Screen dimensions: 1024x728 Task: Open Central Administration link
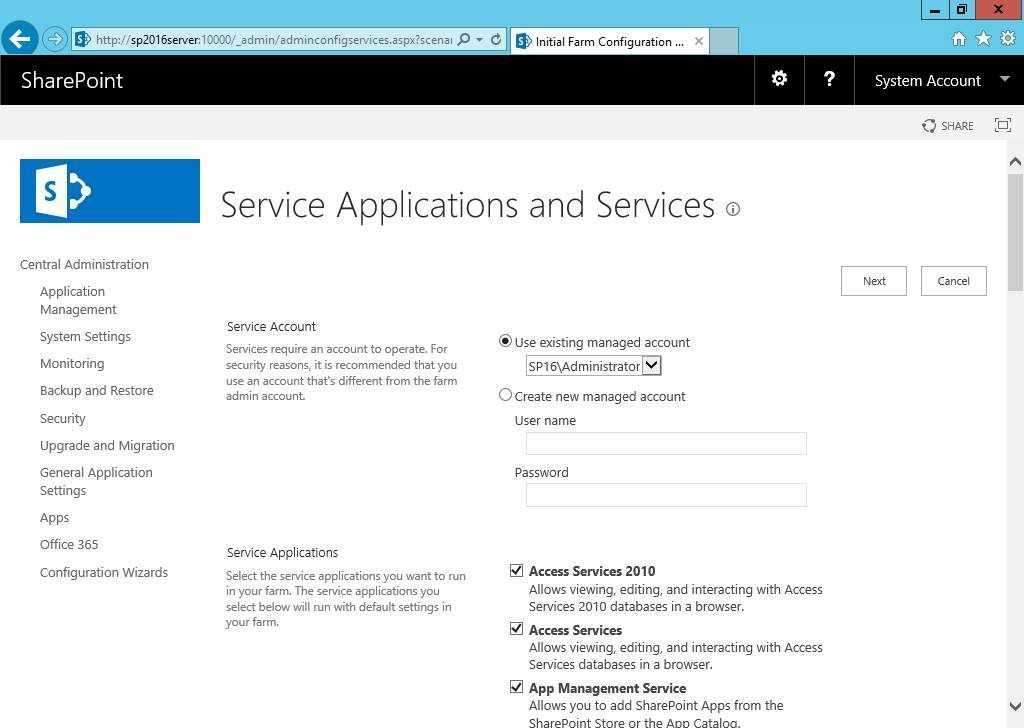coord(84,264)
